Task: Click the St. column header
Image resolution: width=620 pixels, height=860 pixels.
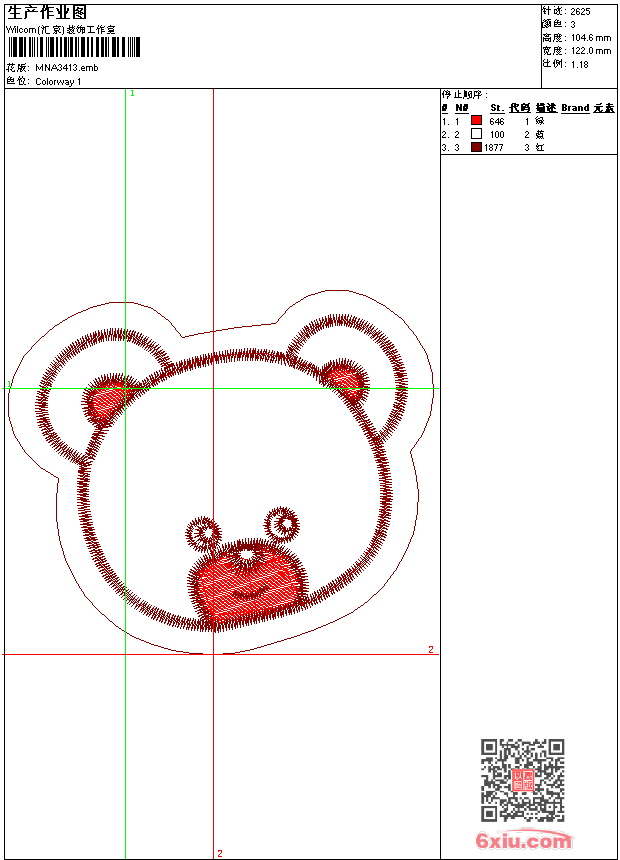Action: coord(496,107)
